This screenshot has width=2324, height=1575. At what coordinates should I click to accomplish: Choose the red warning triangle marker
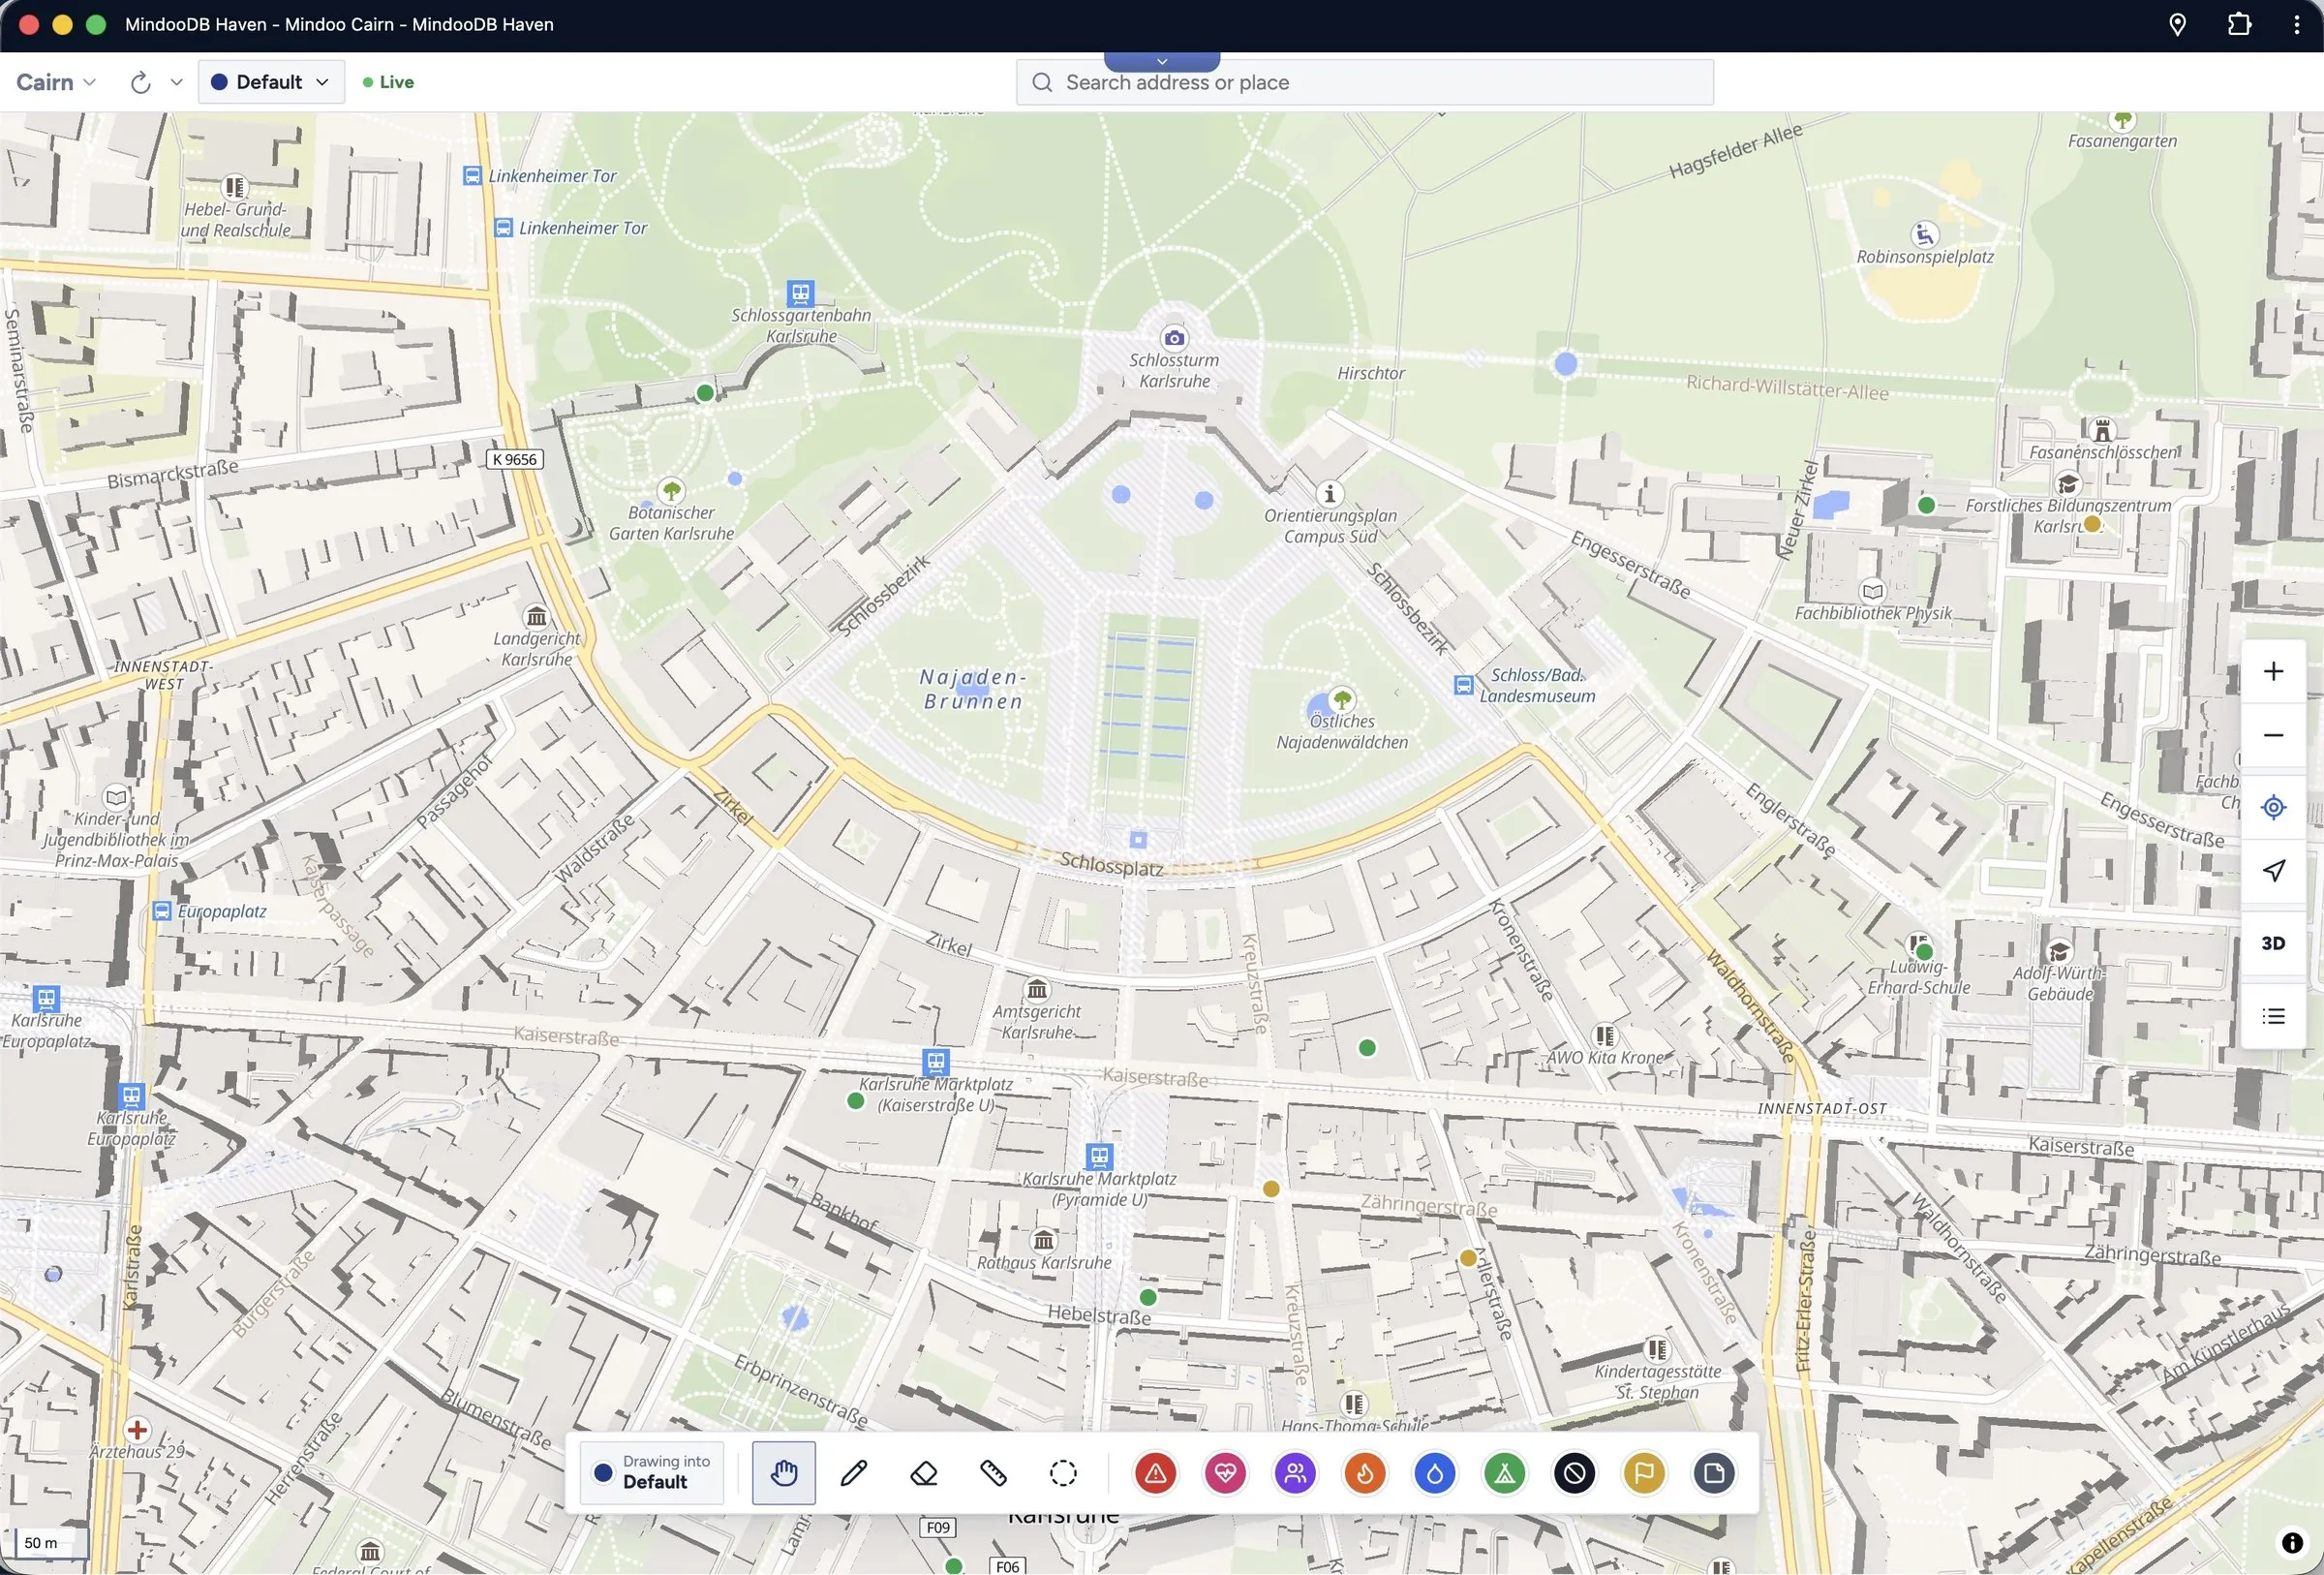(x=1155, y=1472)
